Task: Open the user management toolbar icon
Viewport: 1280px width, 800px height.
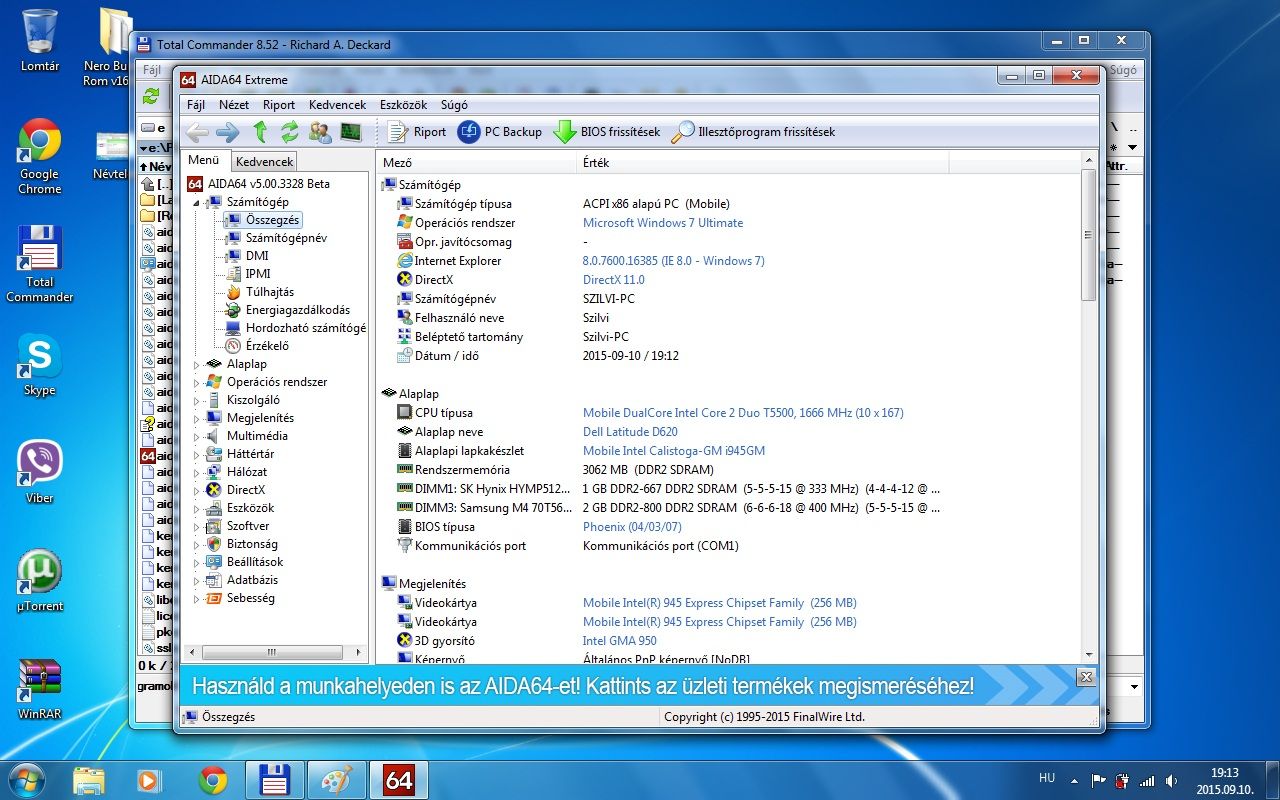Action: pyautogui.click(x=320, y=131)
